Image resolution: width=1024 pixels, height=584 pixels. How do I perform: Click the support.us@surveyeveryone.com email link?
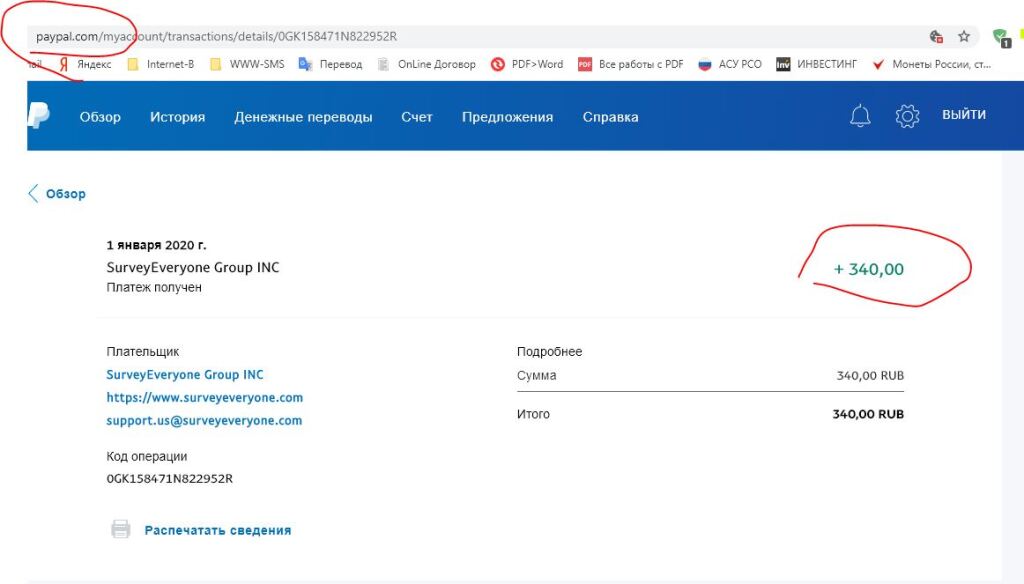(204, 421)
